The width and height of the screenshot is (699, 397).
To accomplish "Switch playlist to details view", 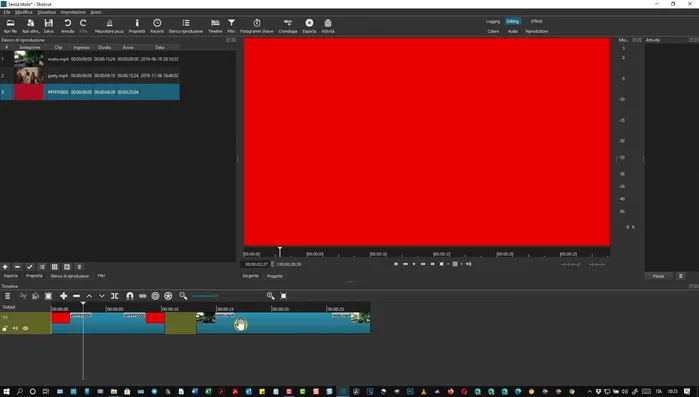I will tap(42, 267).
